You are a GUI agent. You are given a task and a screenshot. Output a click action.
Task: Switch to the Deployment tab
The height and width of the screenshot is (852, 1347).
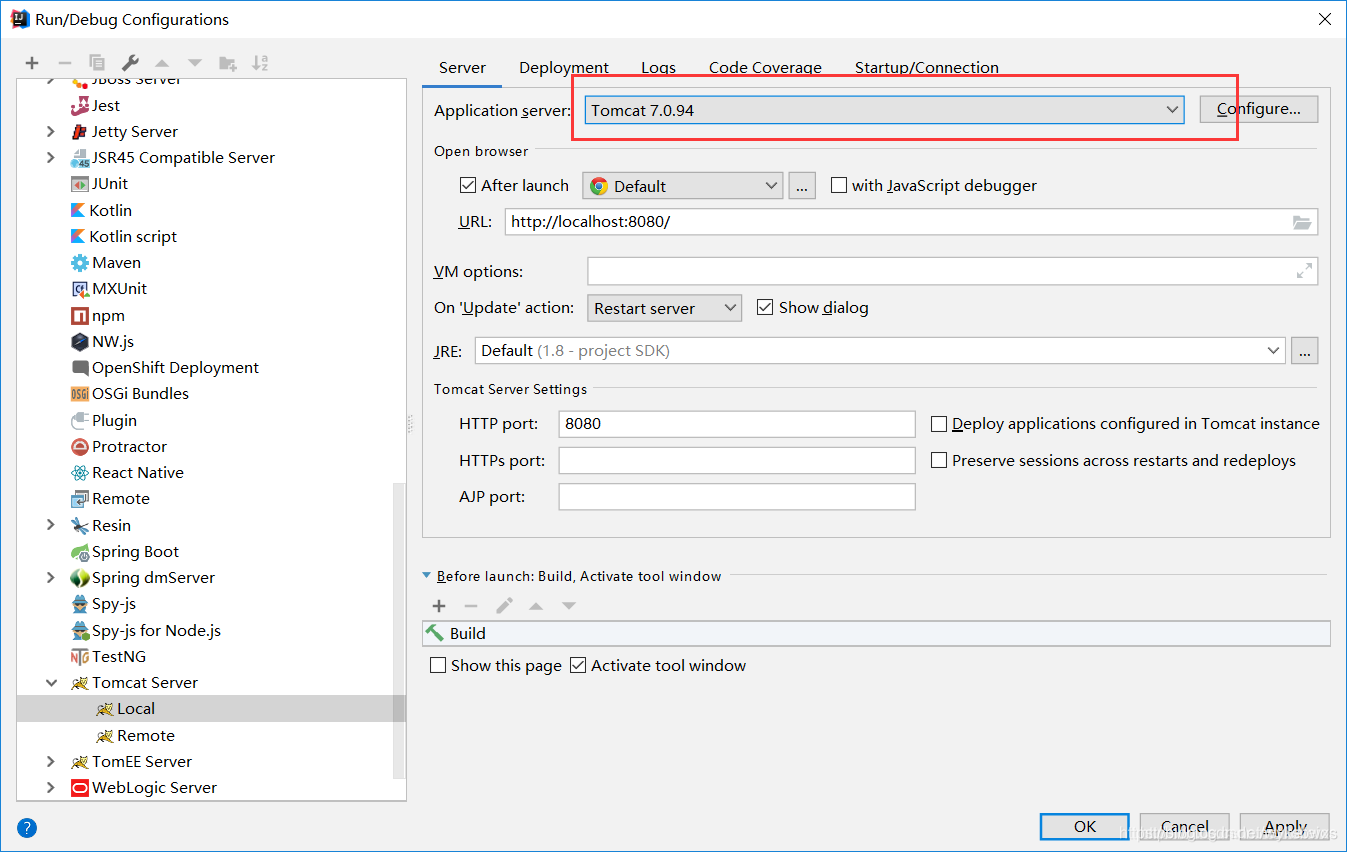564,67
